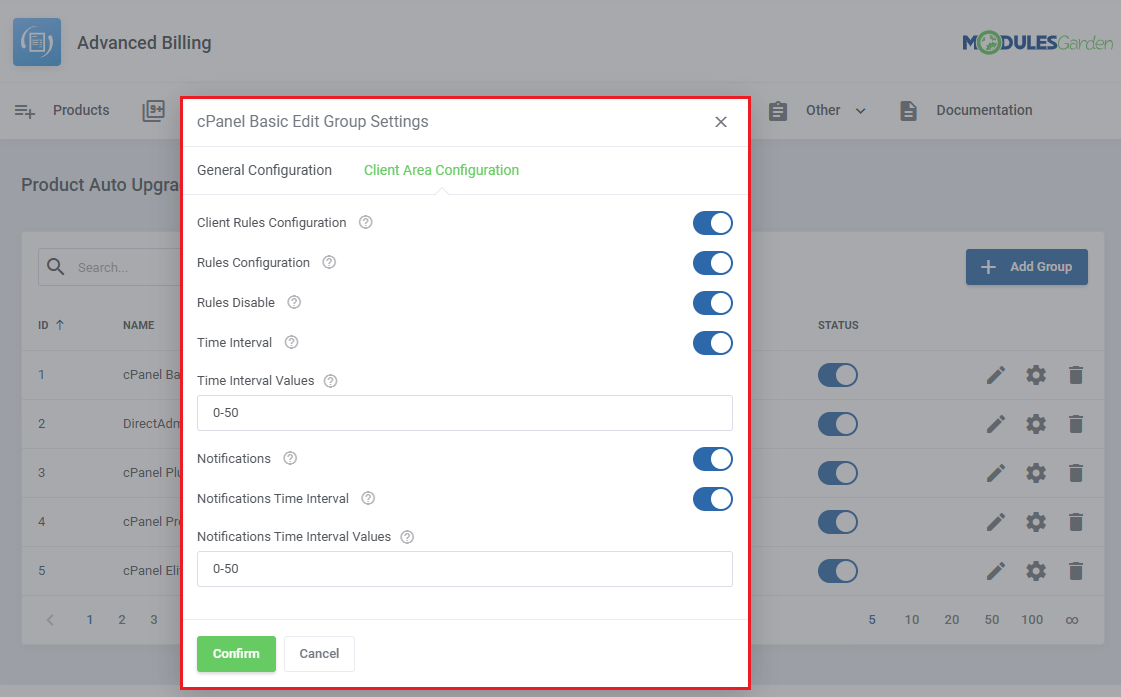The image size is (1121, 697).
Task: Edit group in row 4 with the pencil
Action: coord(996,522)
